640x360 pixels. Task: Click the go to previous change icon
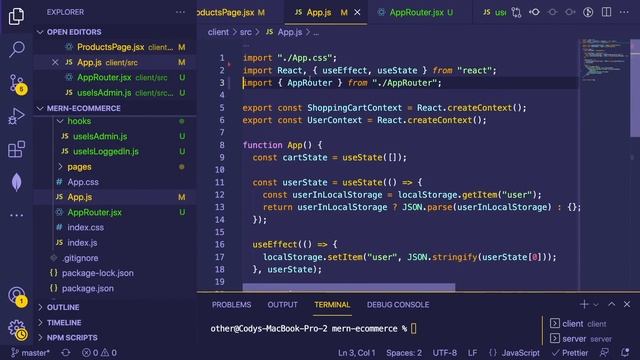pyautogui.click(x=534, y=12)
